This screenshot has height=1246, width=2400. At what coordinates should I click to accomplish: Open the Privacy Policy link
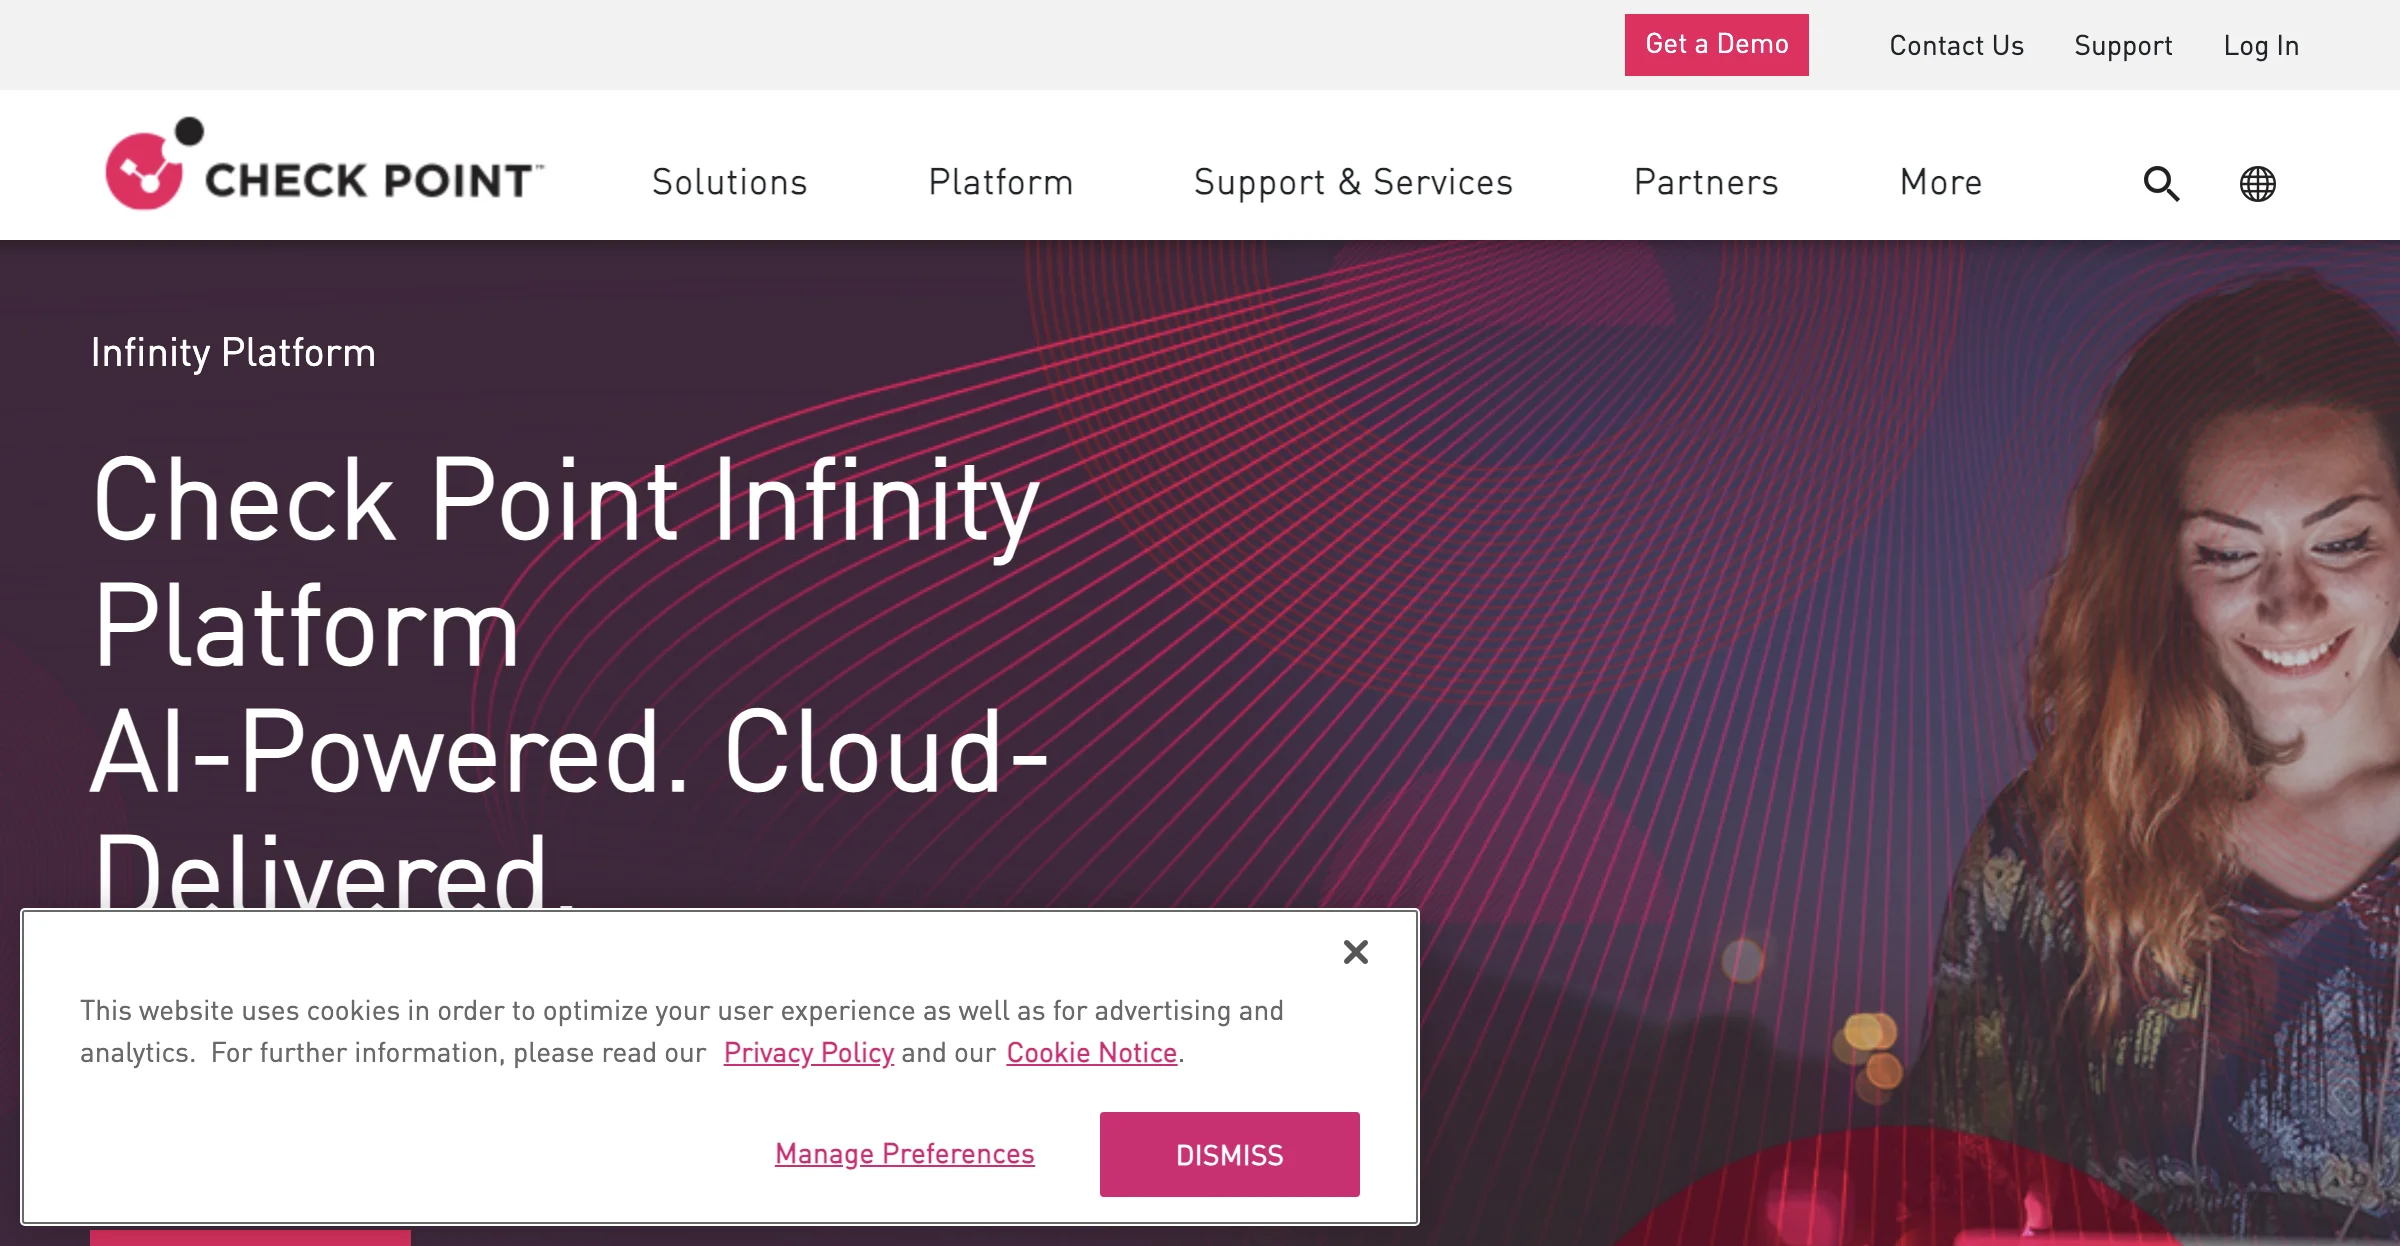[x=808, y=1052]
